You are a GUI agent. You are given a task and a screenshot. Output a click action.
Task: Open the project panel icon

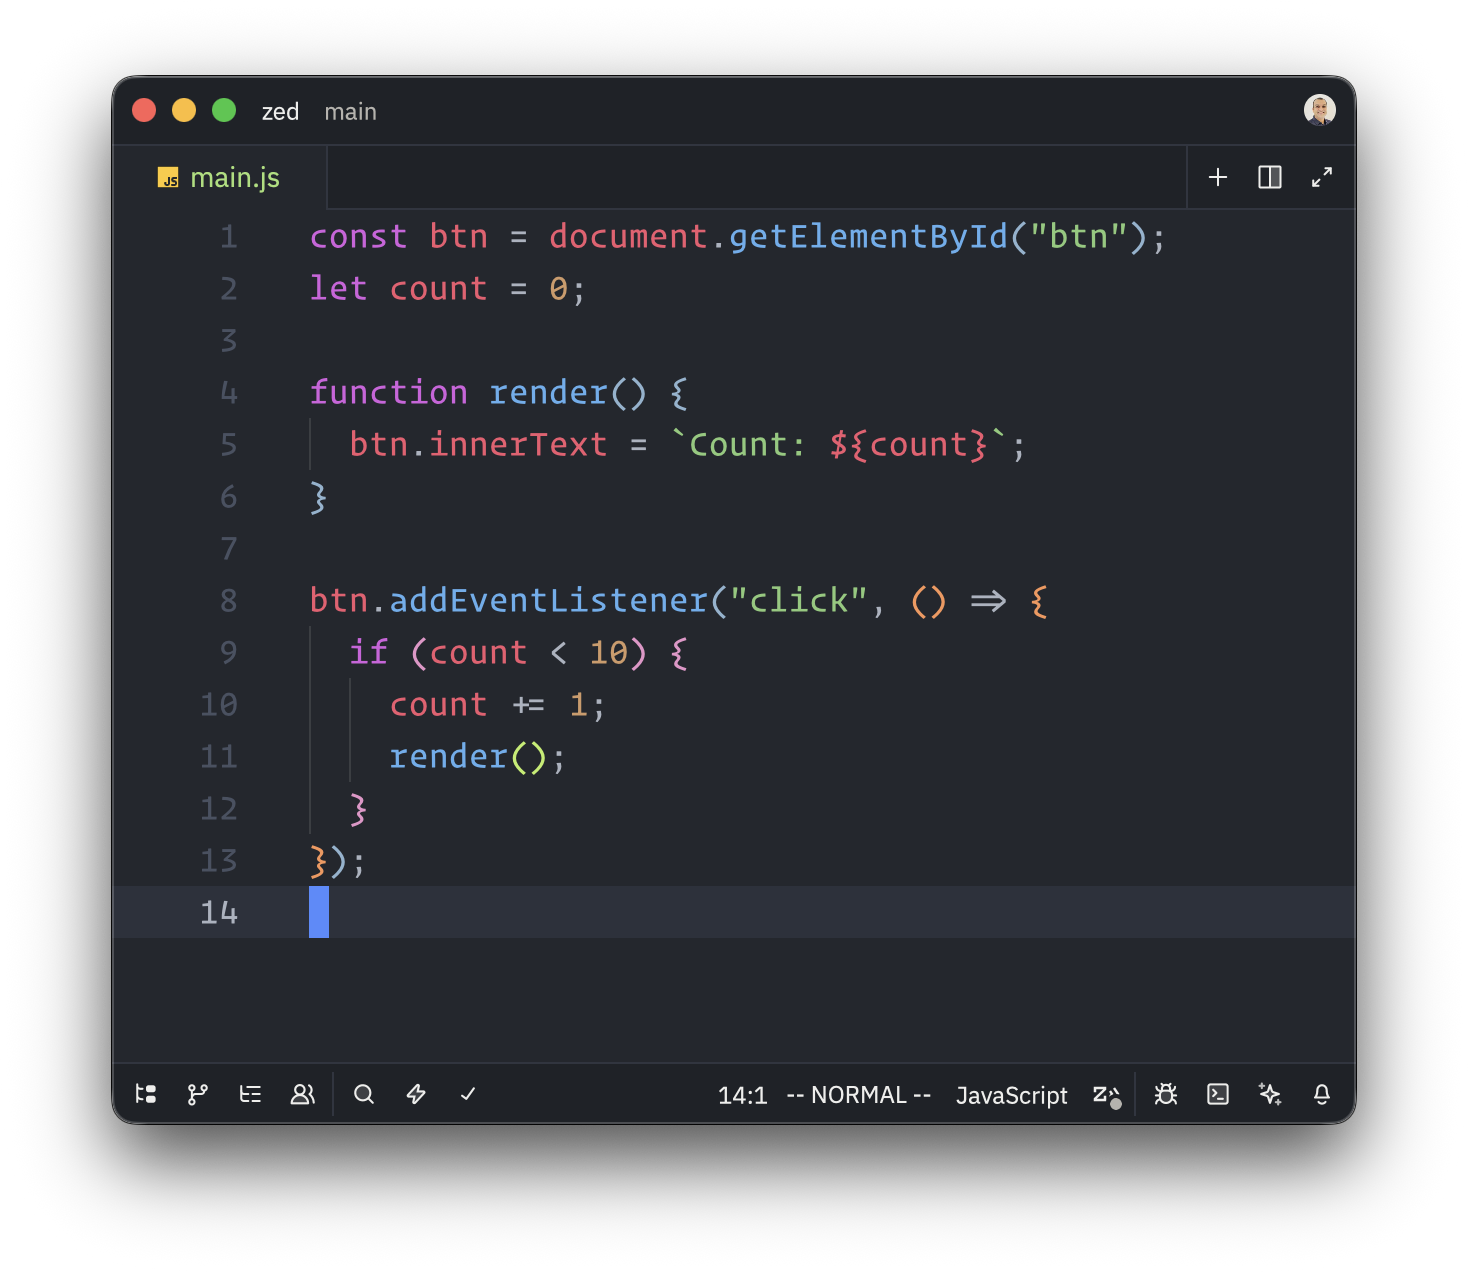click(146, 1094)
